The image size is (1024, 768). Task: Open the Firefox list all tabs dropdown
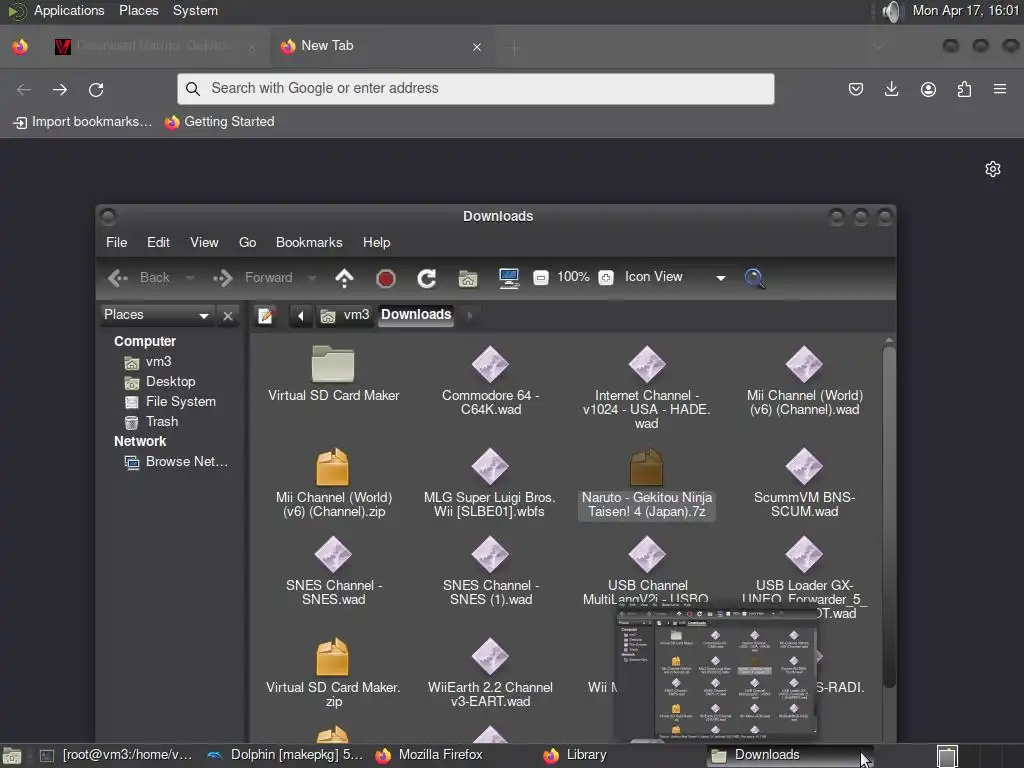tap(878, 46)
